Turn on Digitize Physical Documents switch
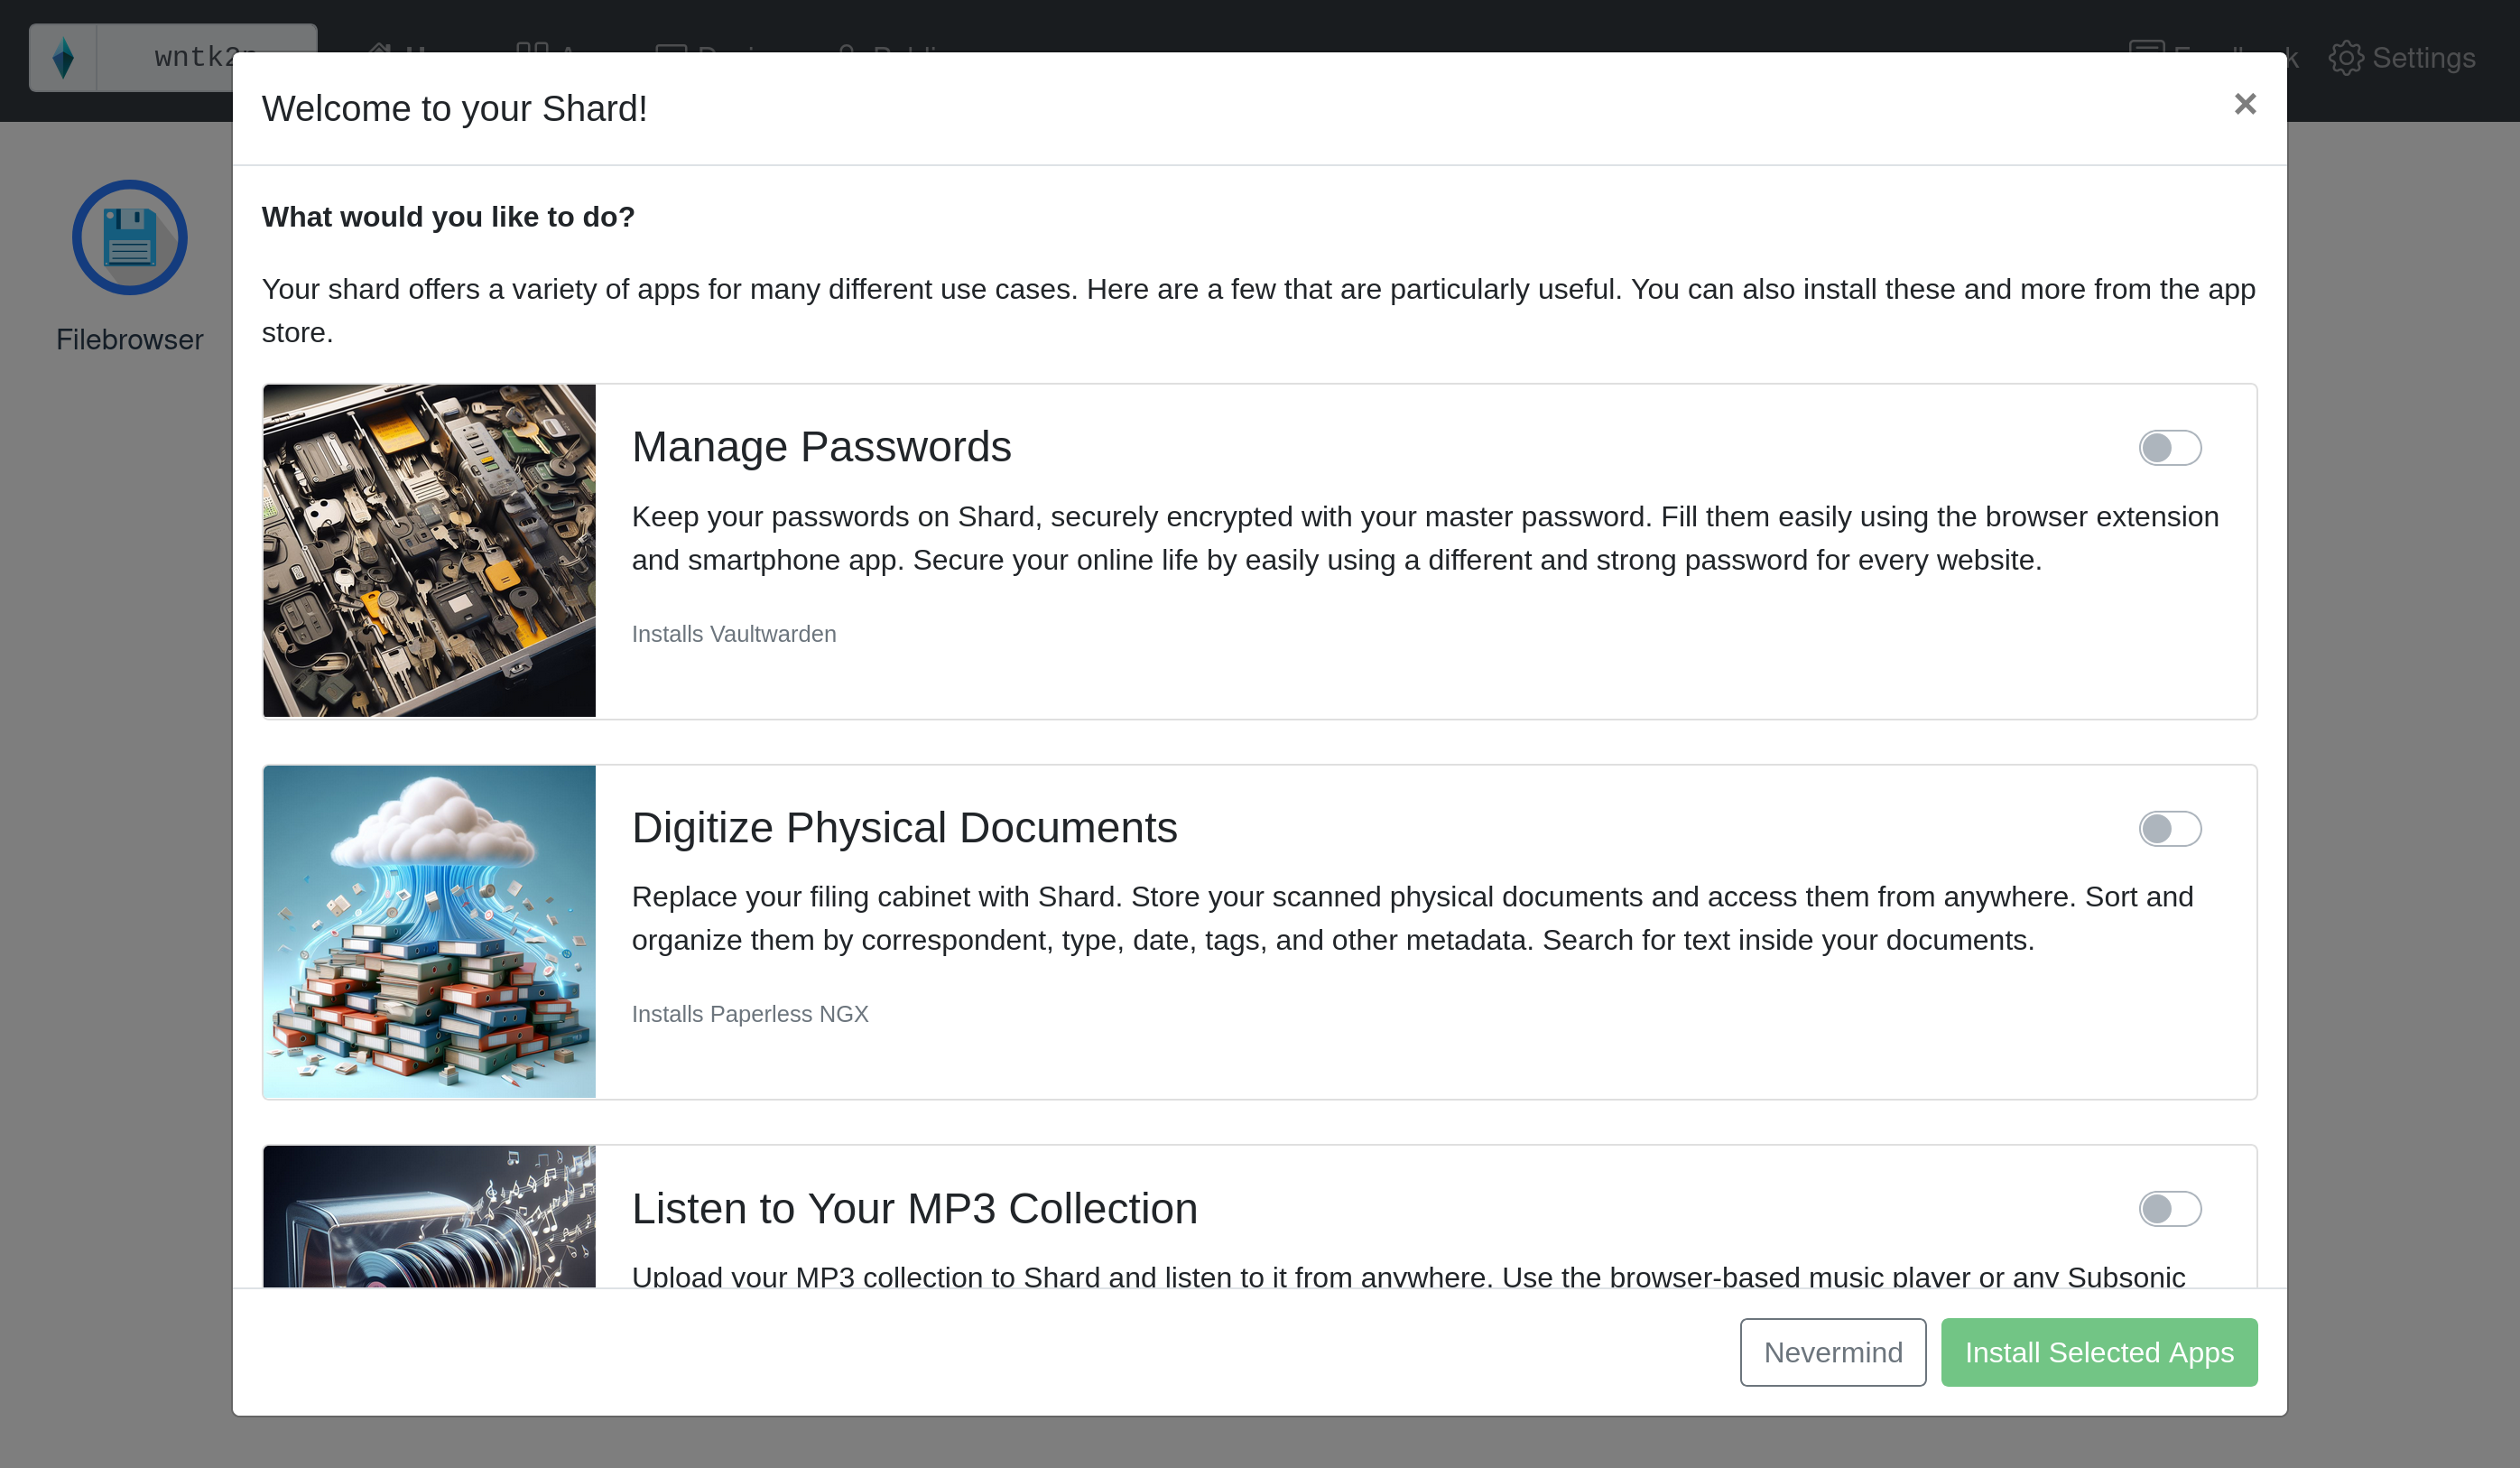This screenshot has height=1468, width=2520. pos(2169,828)
